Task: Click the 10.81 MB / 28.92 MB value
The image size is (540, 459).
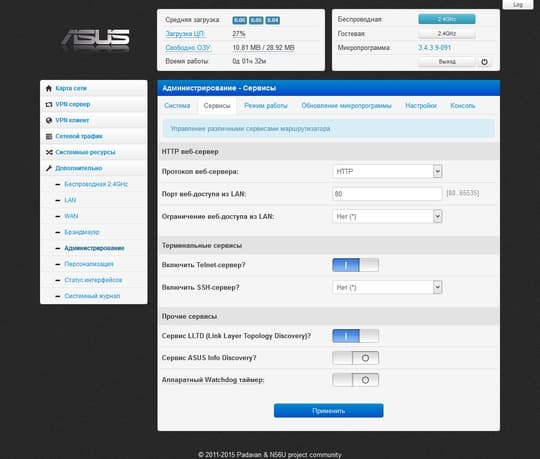Action: (x=263, y=48)
